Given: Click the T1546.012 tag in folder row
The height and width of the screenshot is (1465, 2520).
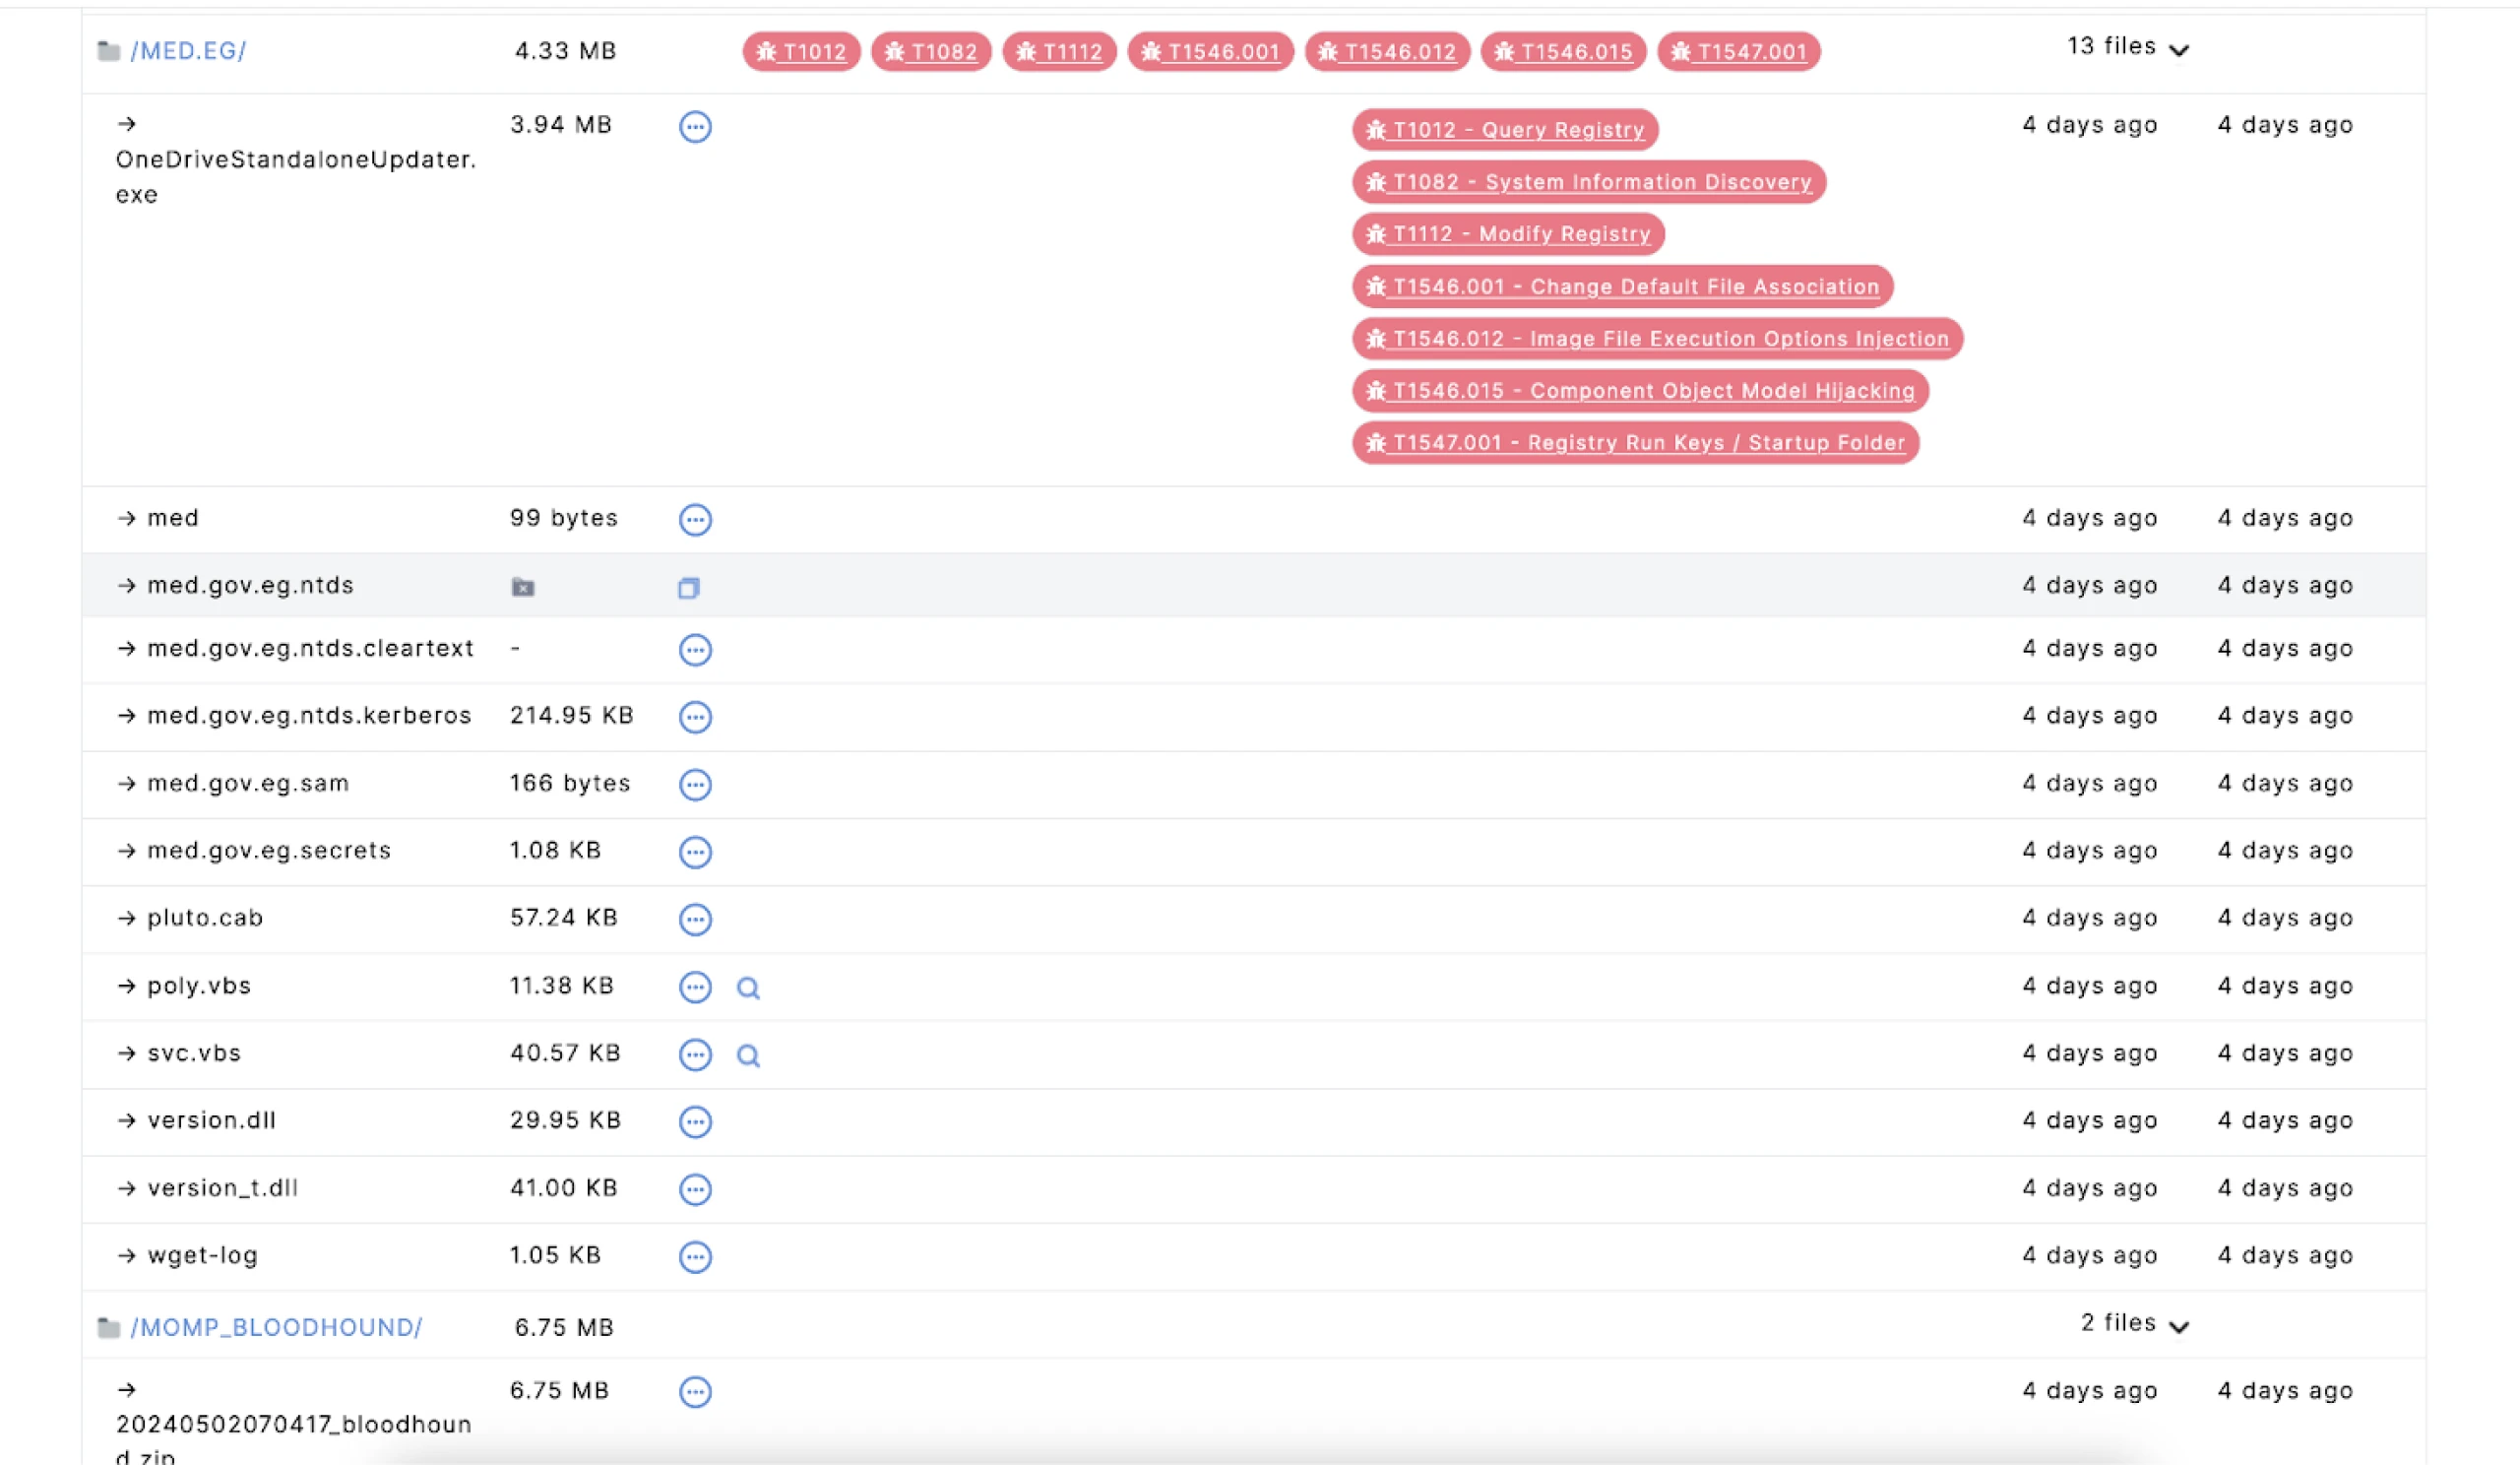Looking at the screenshot, I should [x=1387, y=52].
